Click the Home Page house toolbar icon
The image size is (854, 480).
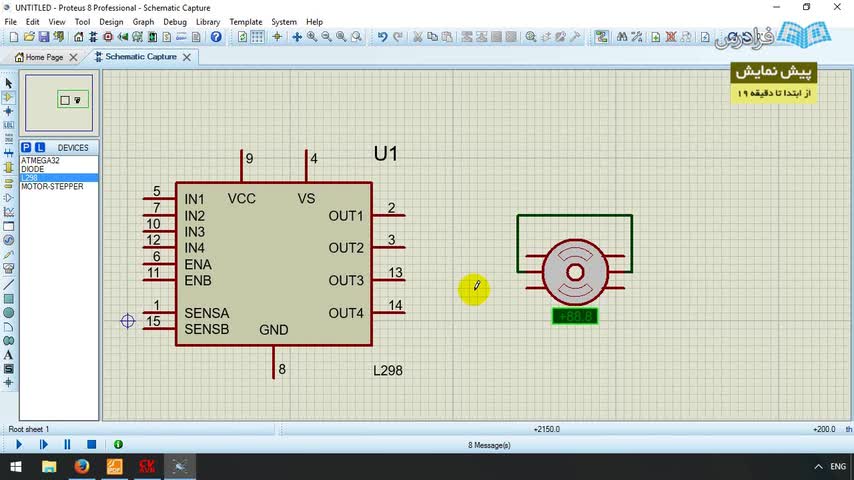tap(78, 37)
